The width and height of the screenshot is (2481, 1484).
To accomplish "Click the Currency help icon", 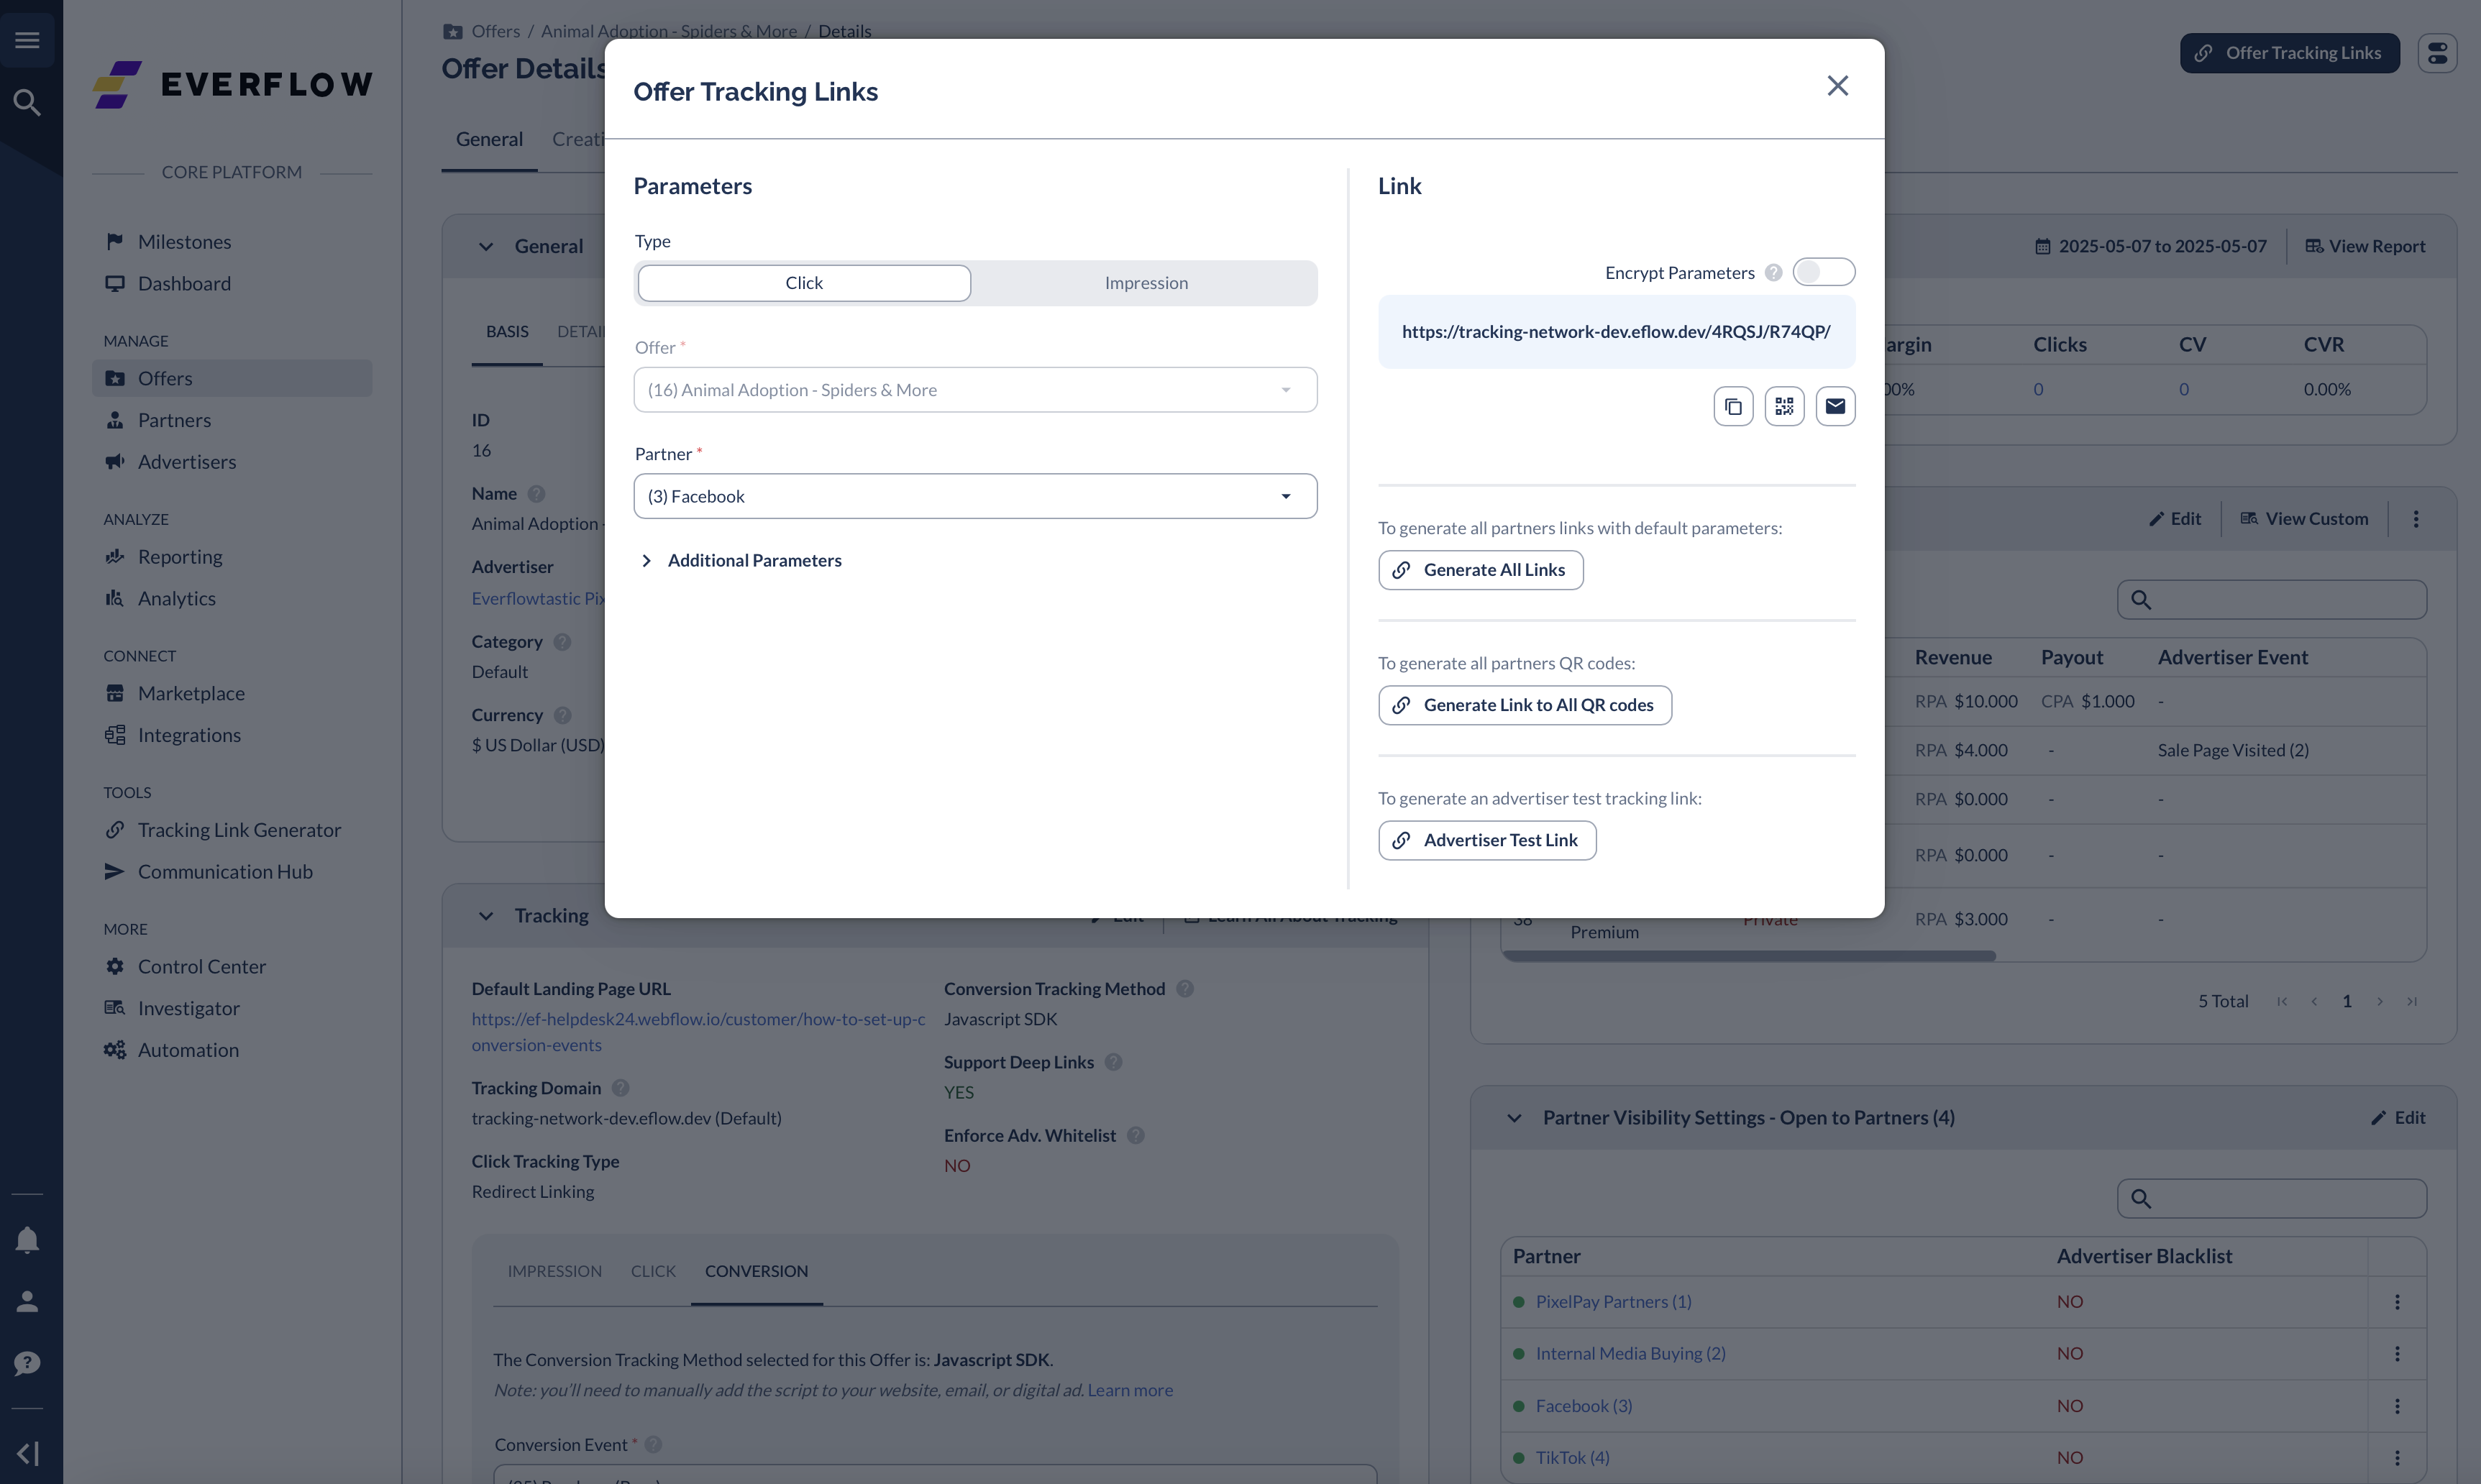I will click(x=562, y=715).
